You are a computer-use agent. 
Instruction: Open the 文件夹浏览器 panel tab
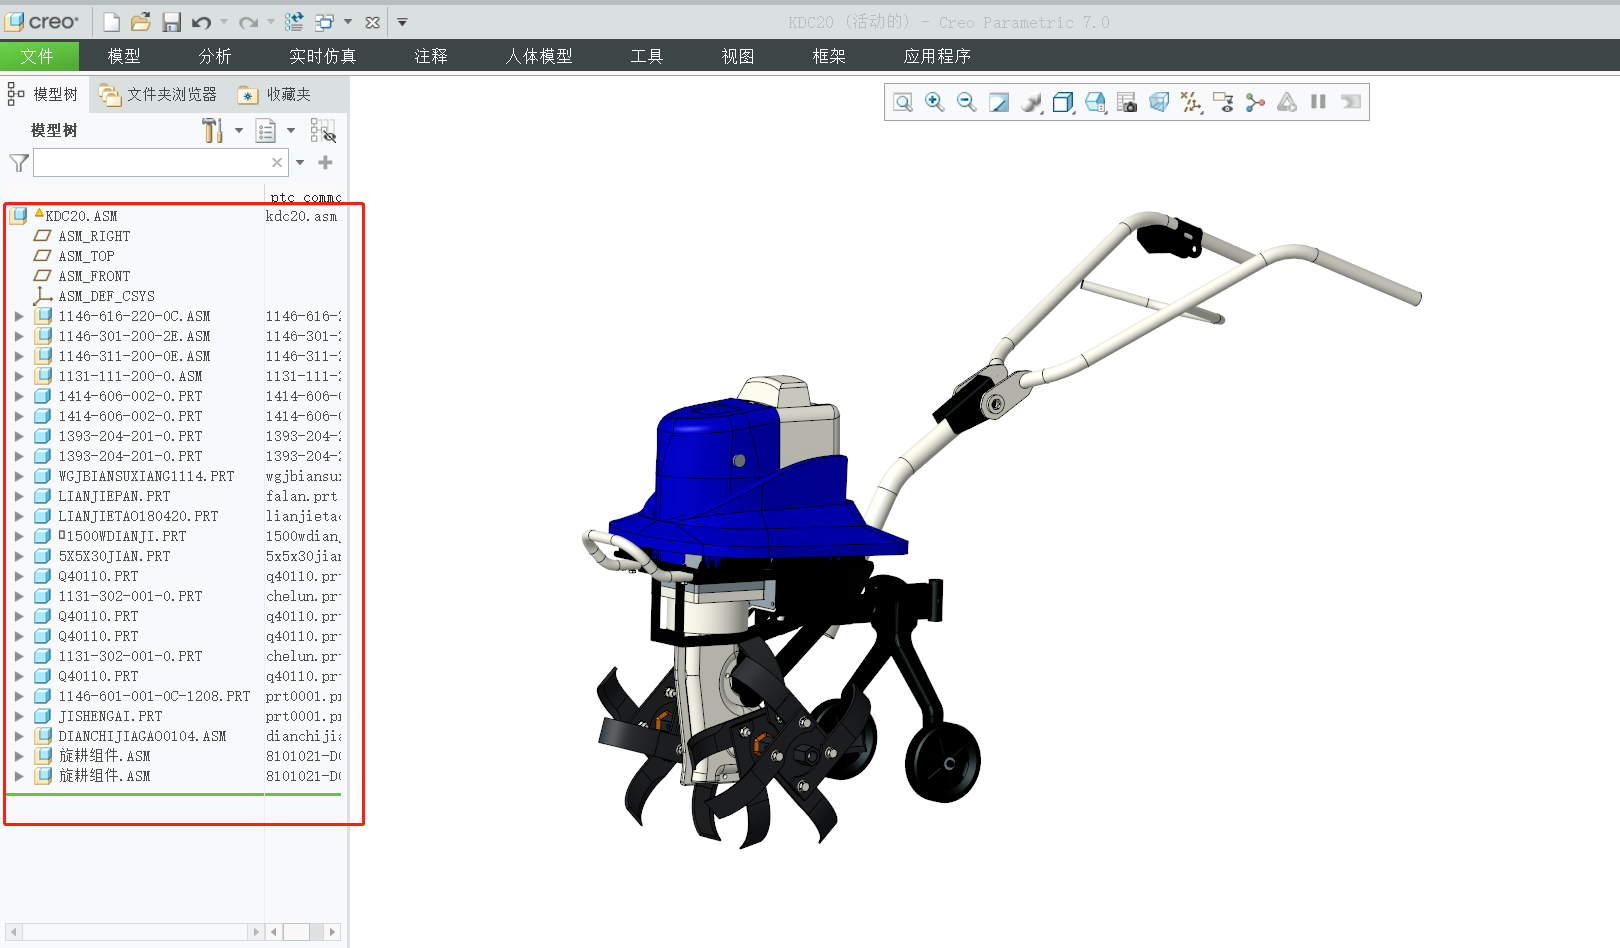point(158,94)
